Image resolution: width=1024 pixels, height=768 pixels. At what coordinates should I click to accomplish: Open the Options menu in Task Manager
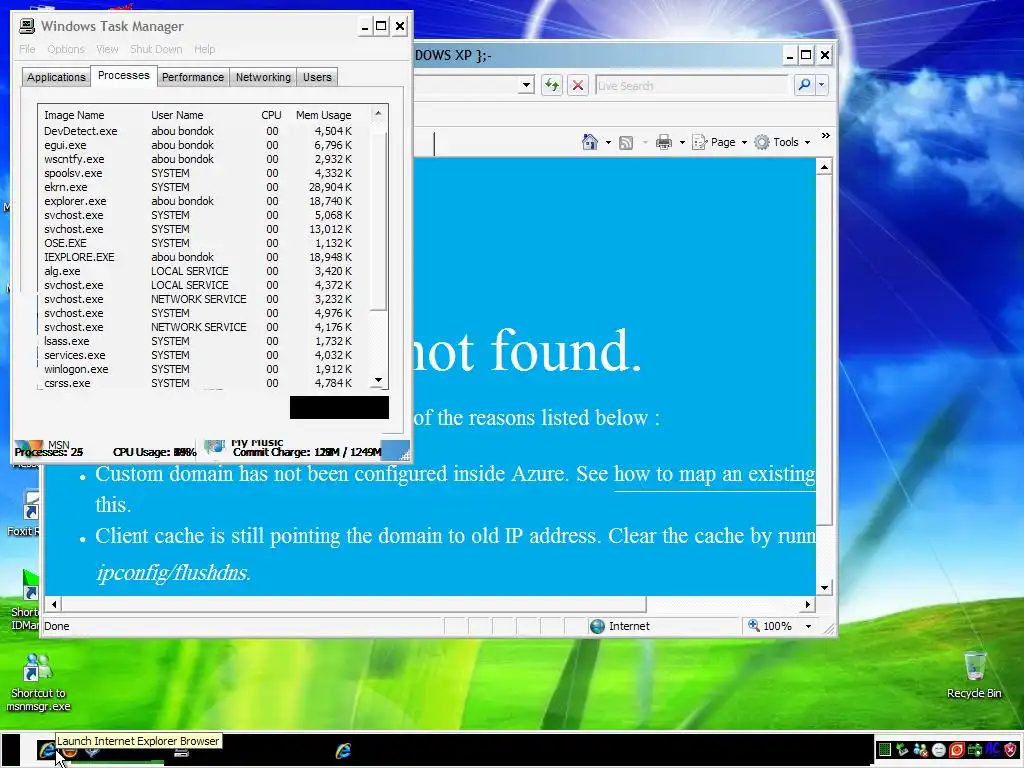(x=65, y=49)
